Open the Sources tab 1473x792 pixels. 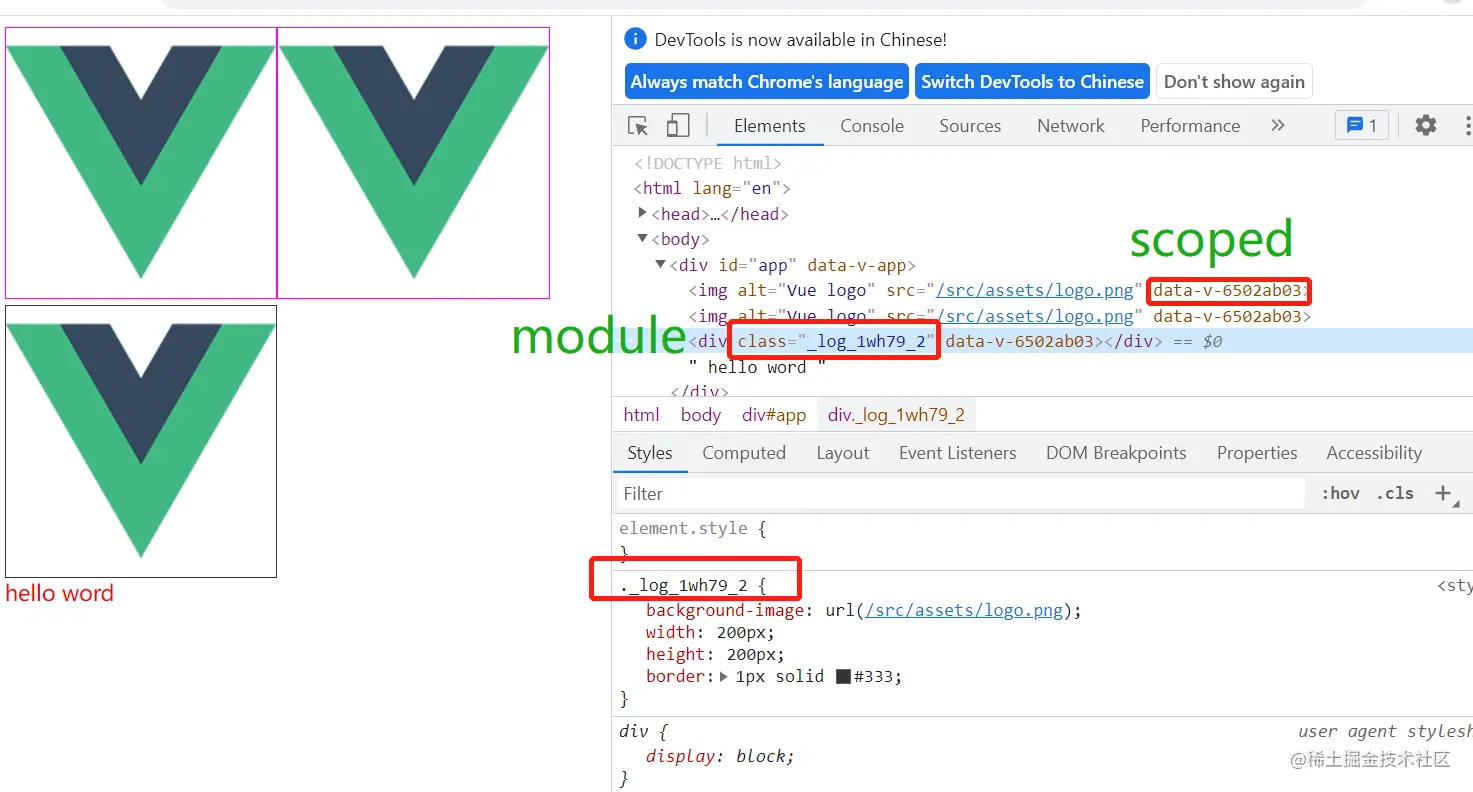pos(970,126)
